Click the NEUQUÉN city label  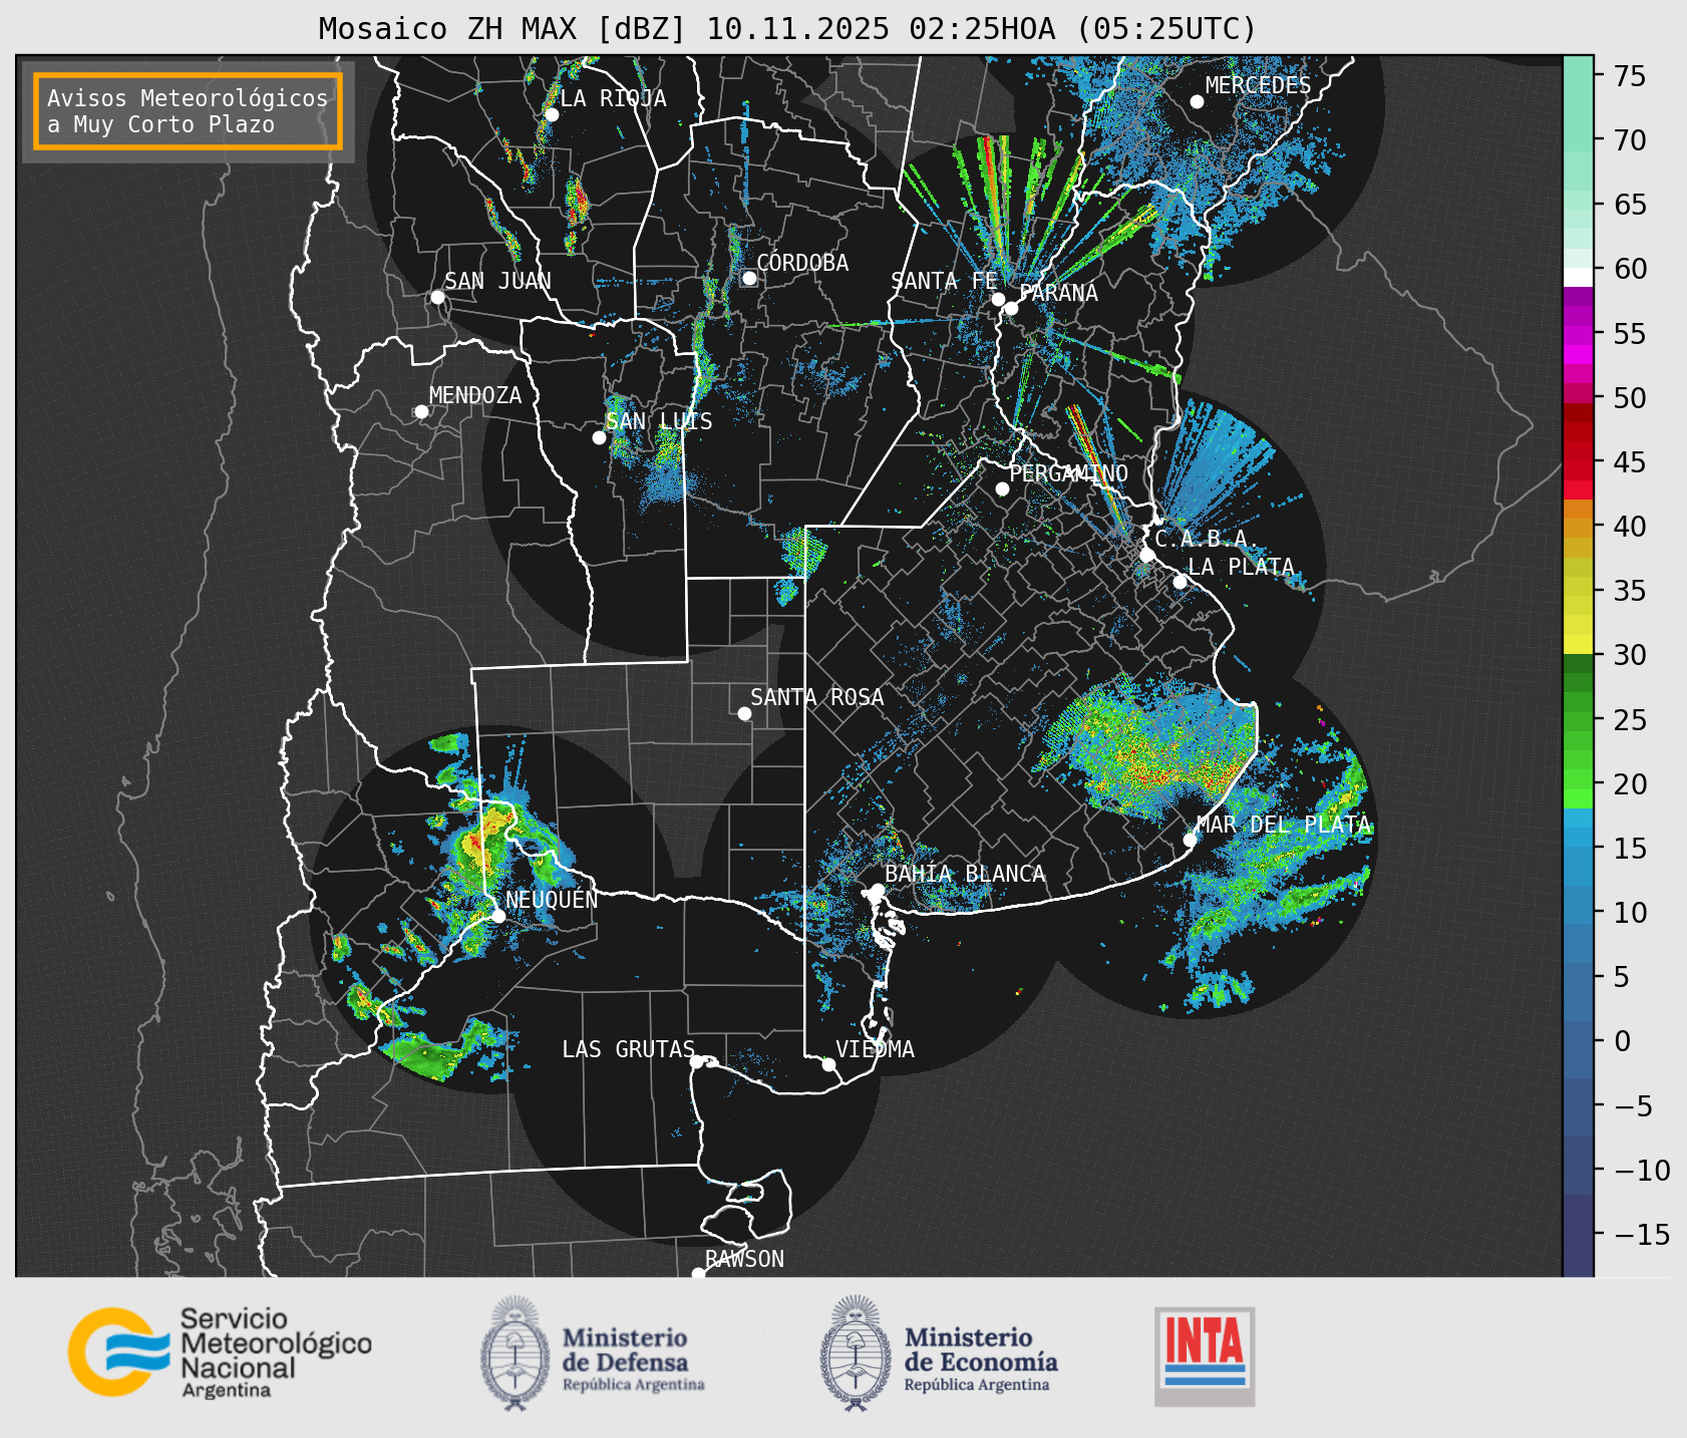point(551,899)
